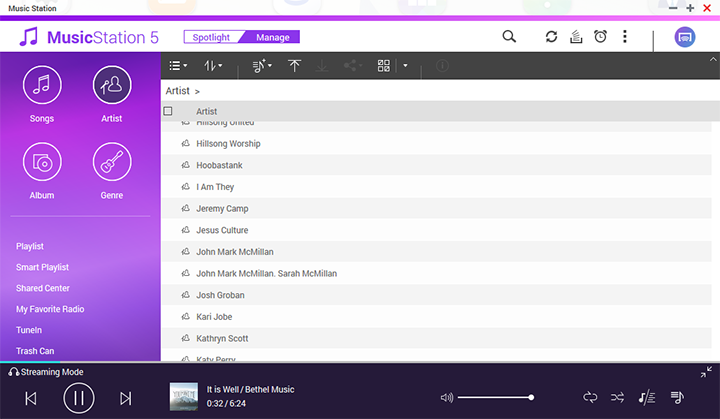Open the alarm clock settings
This screenshot has height=419, width=720.
pos(600,37)
